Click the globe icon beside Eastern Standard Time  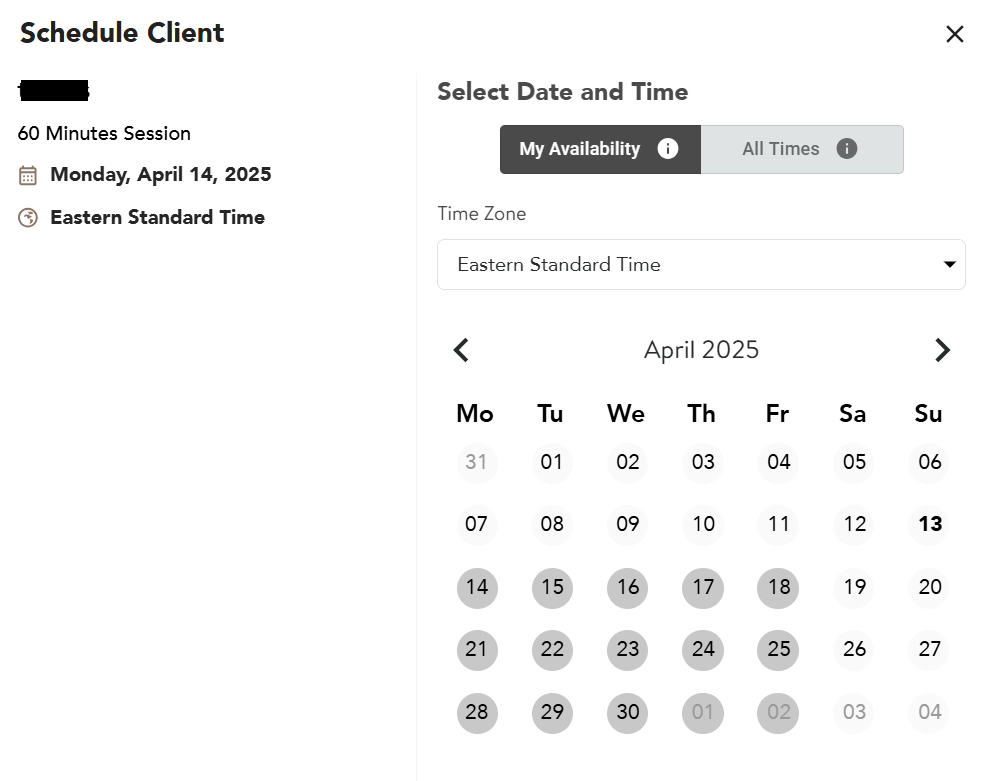pyautogui.click(x=28, y=218)
